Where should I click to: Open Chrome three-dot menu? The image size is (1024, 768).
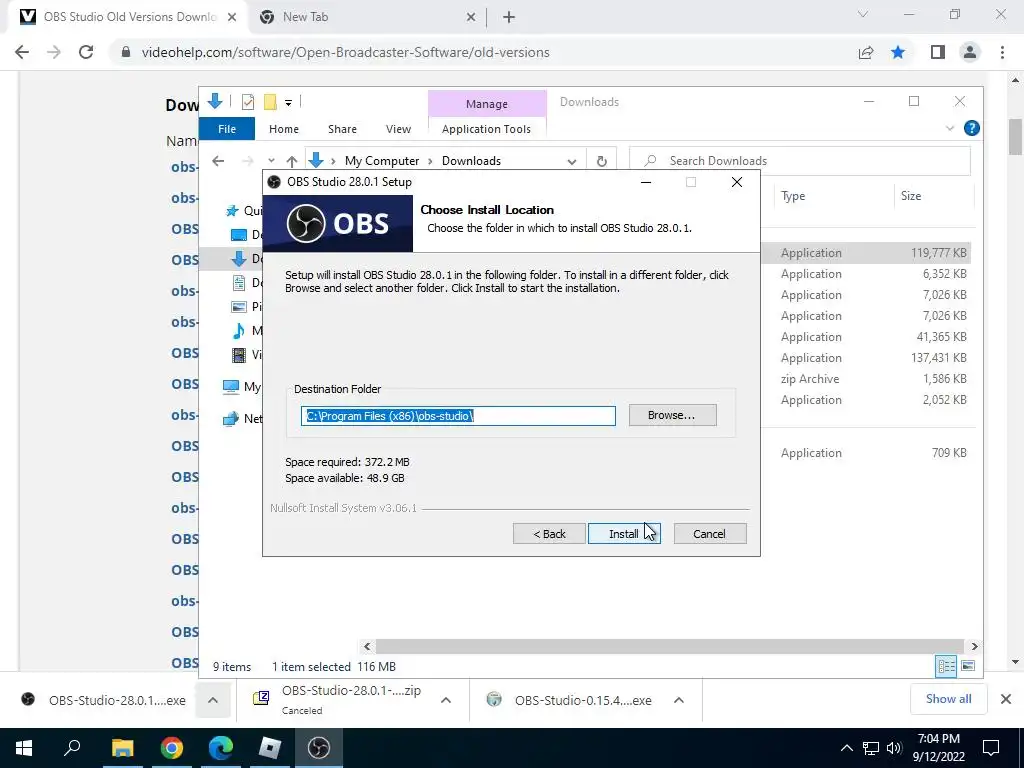pyautogui.click(x=1002, y=52)
